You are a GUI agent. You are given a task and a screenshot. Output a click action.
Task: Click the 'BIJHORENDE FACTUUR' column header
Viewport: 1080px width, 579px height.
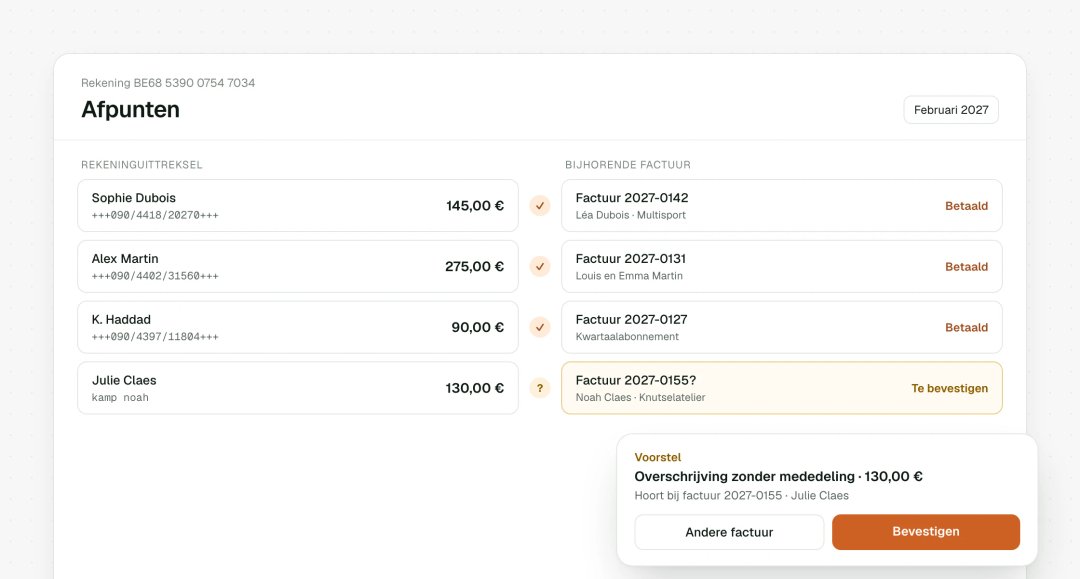coord(627,165)
